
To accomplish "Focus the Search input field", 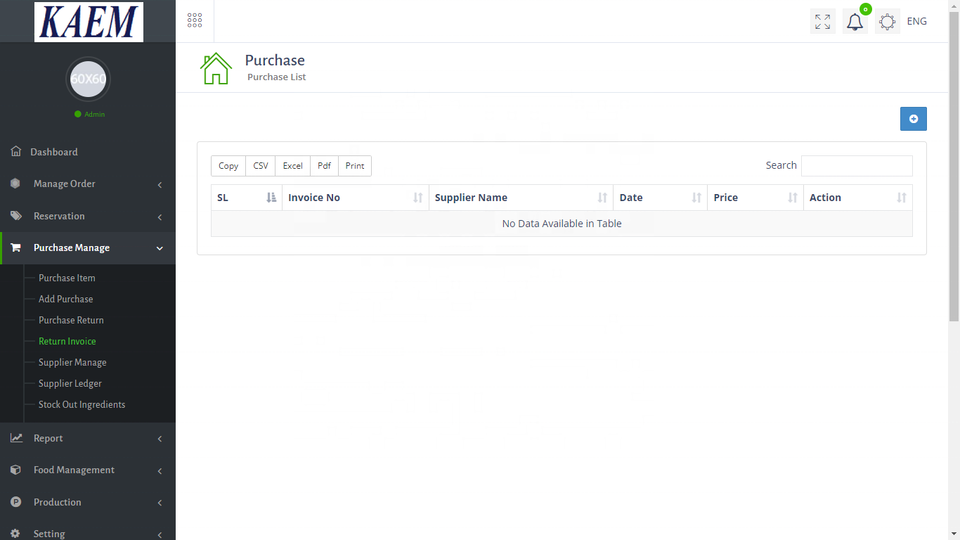I will [x=857, y=166].
